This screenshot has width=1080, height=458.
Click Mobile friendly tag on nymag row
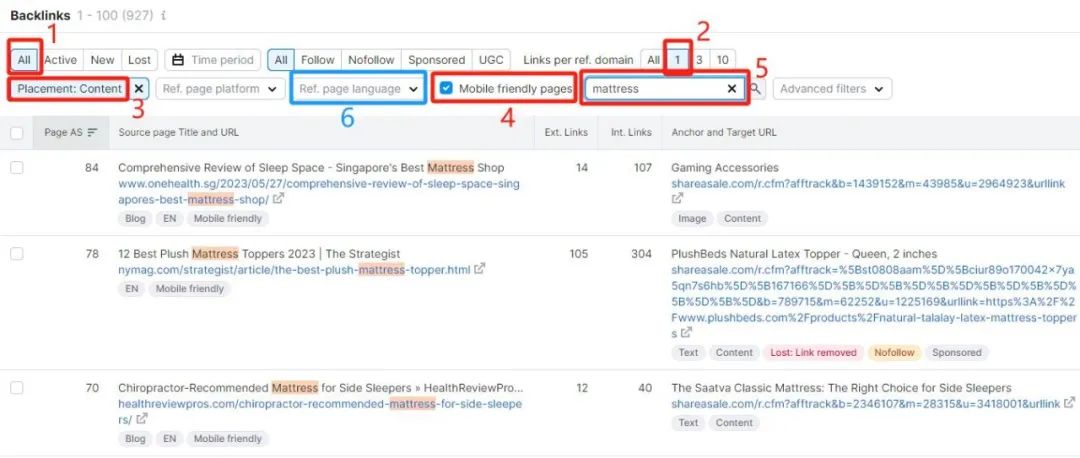[x=189, y=289]
